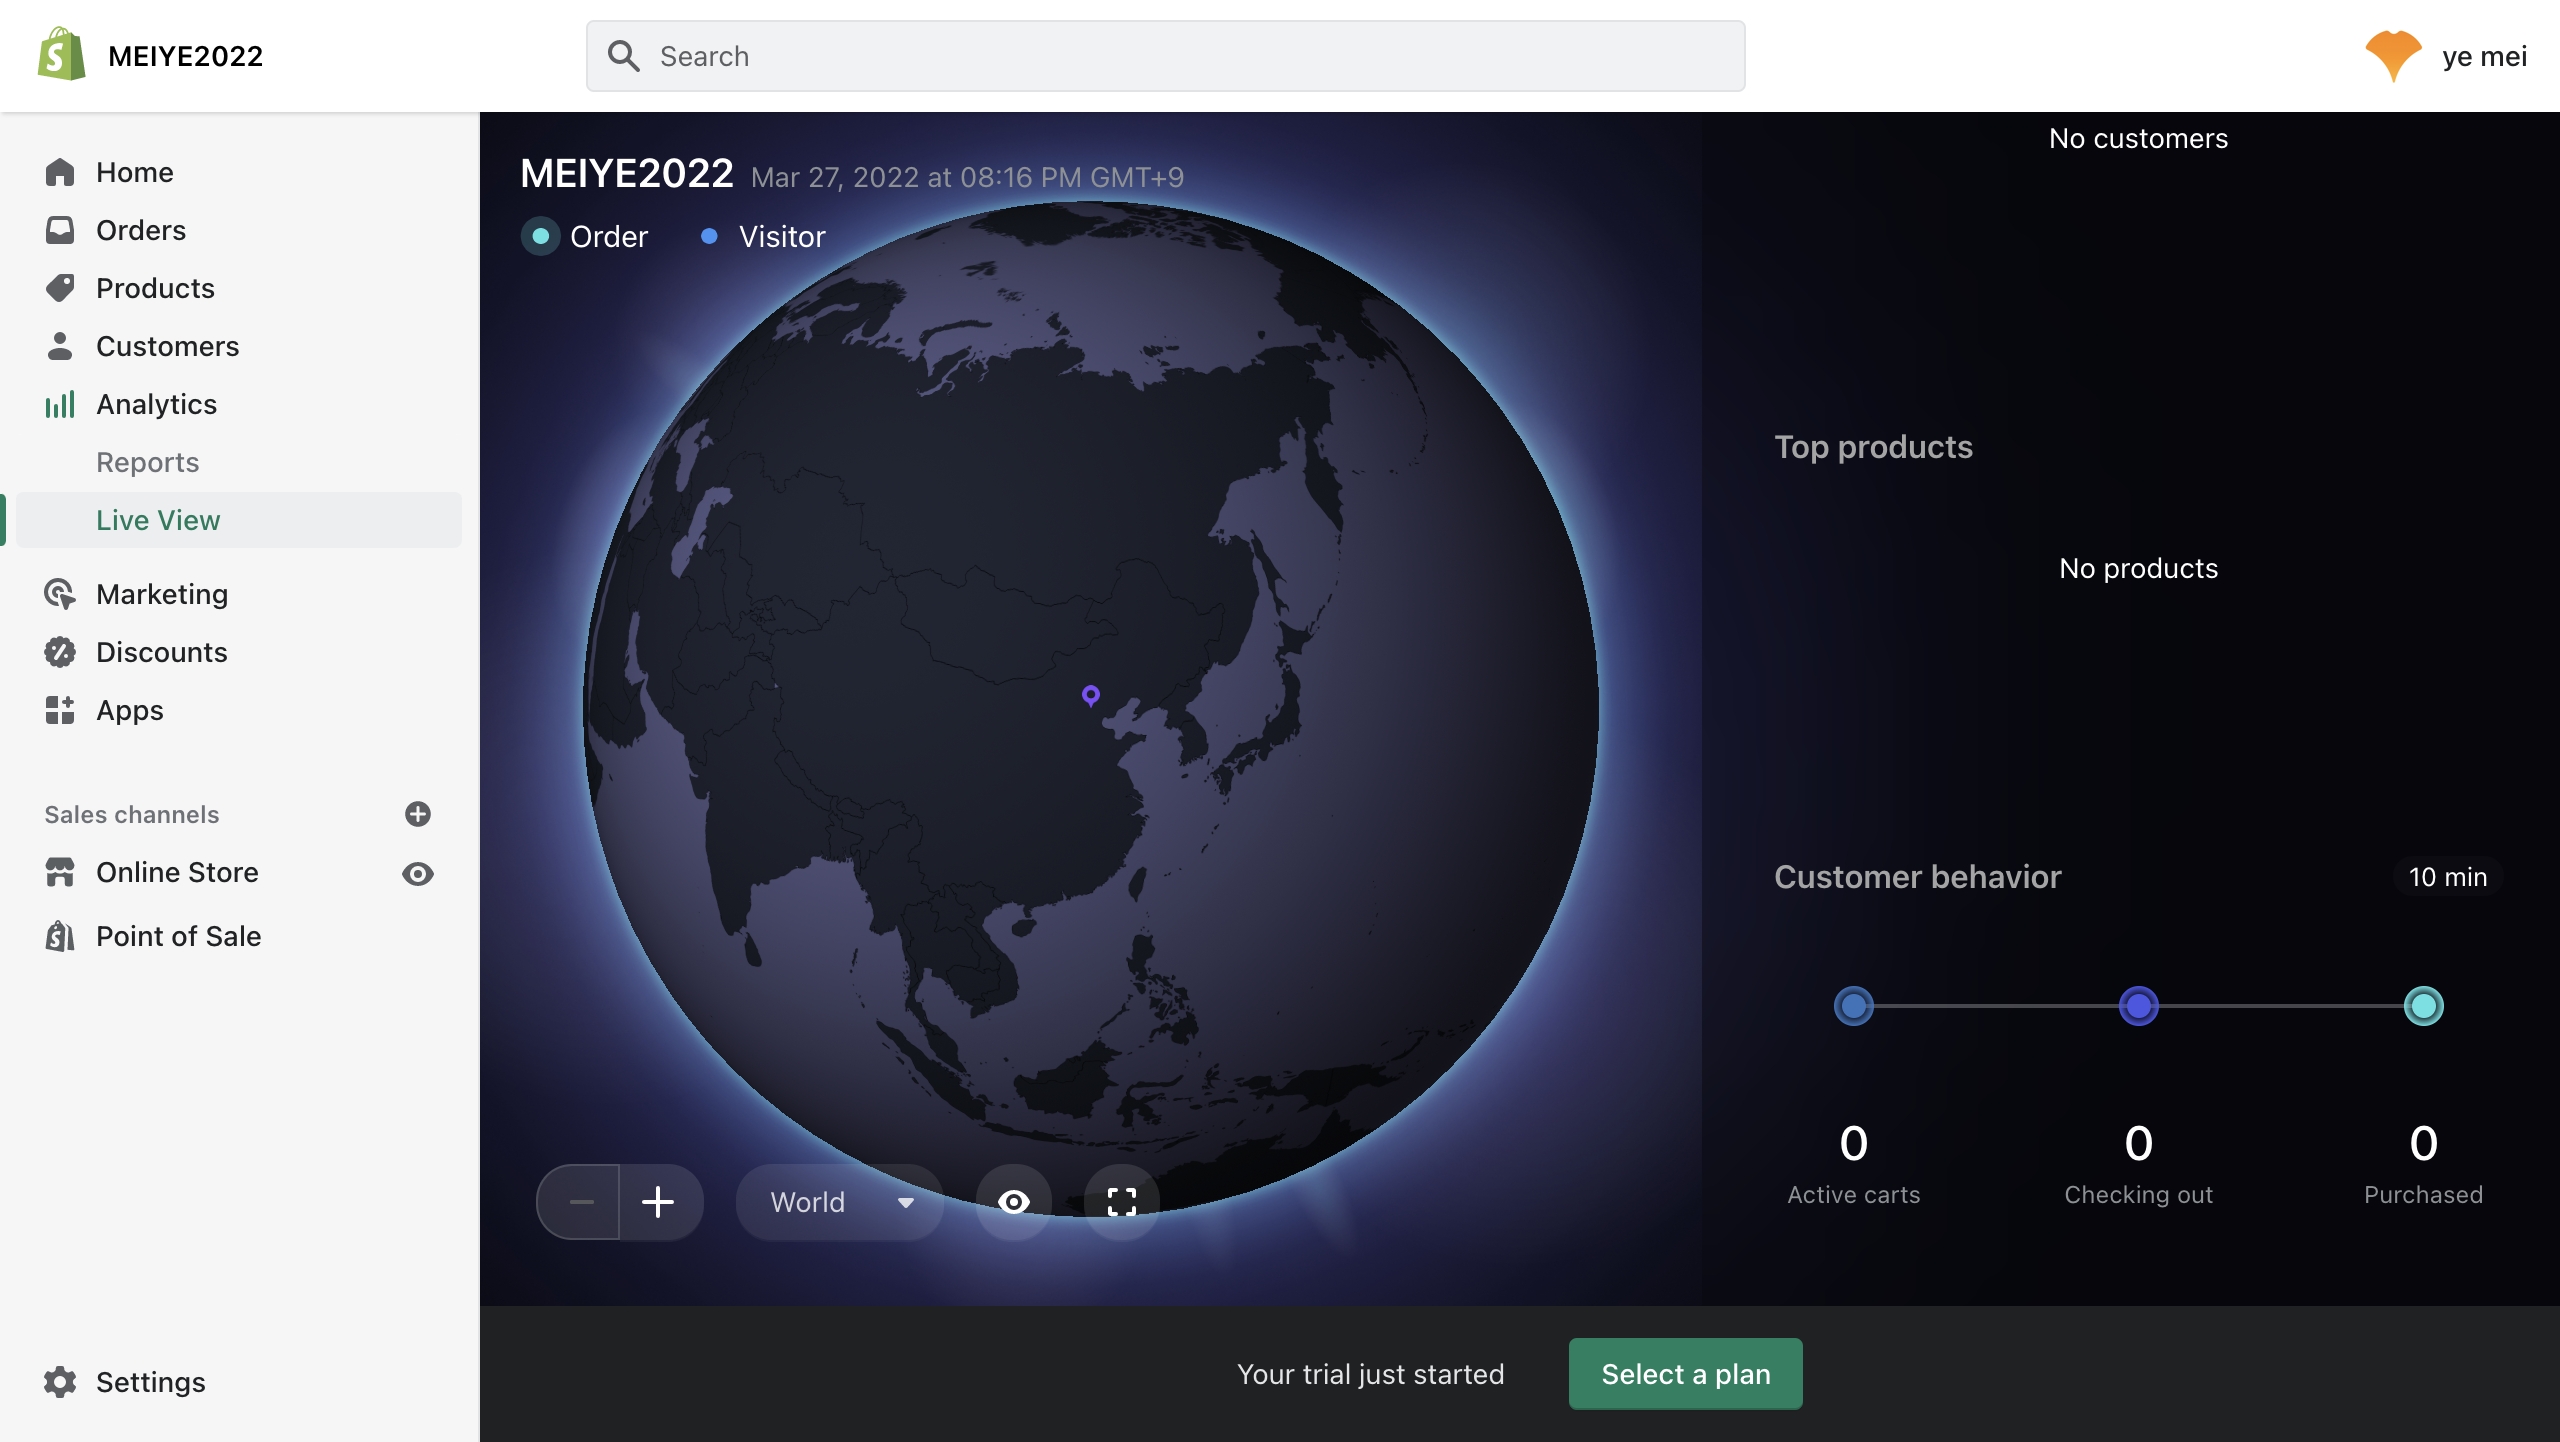The width and height of the screenshot is (2560, 1442).
Task: Click the purple location pin on globe
Action: [x=1091, y=695]
